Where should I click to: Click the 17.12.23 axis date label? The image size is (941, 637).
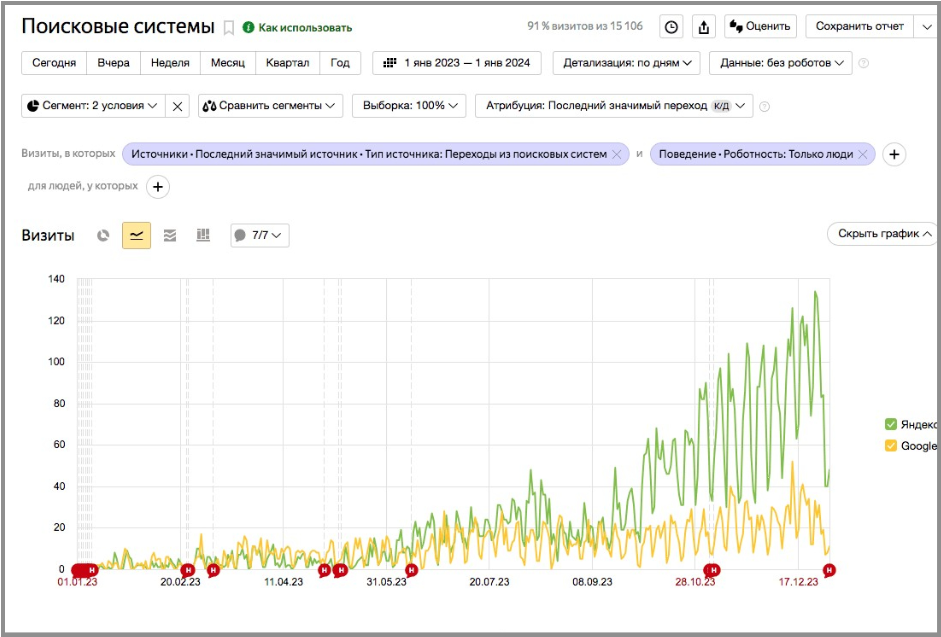click(x=798, y=582)
